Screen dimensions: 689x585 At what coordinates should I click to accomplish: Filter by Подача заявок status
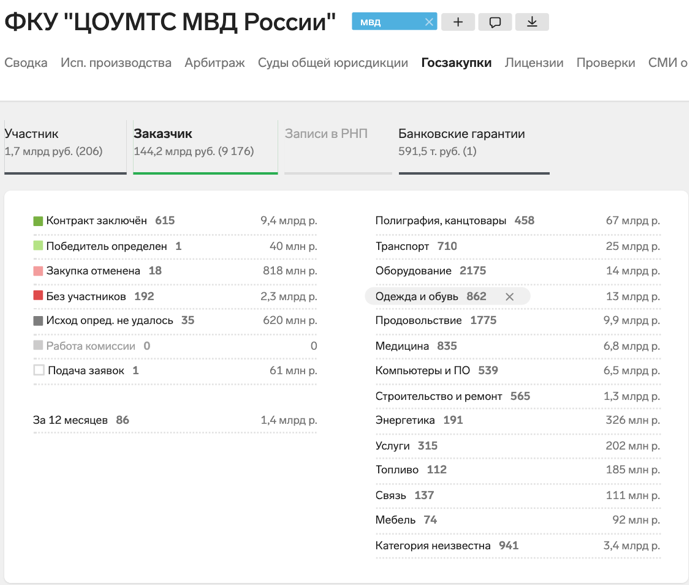coord(175,371)
